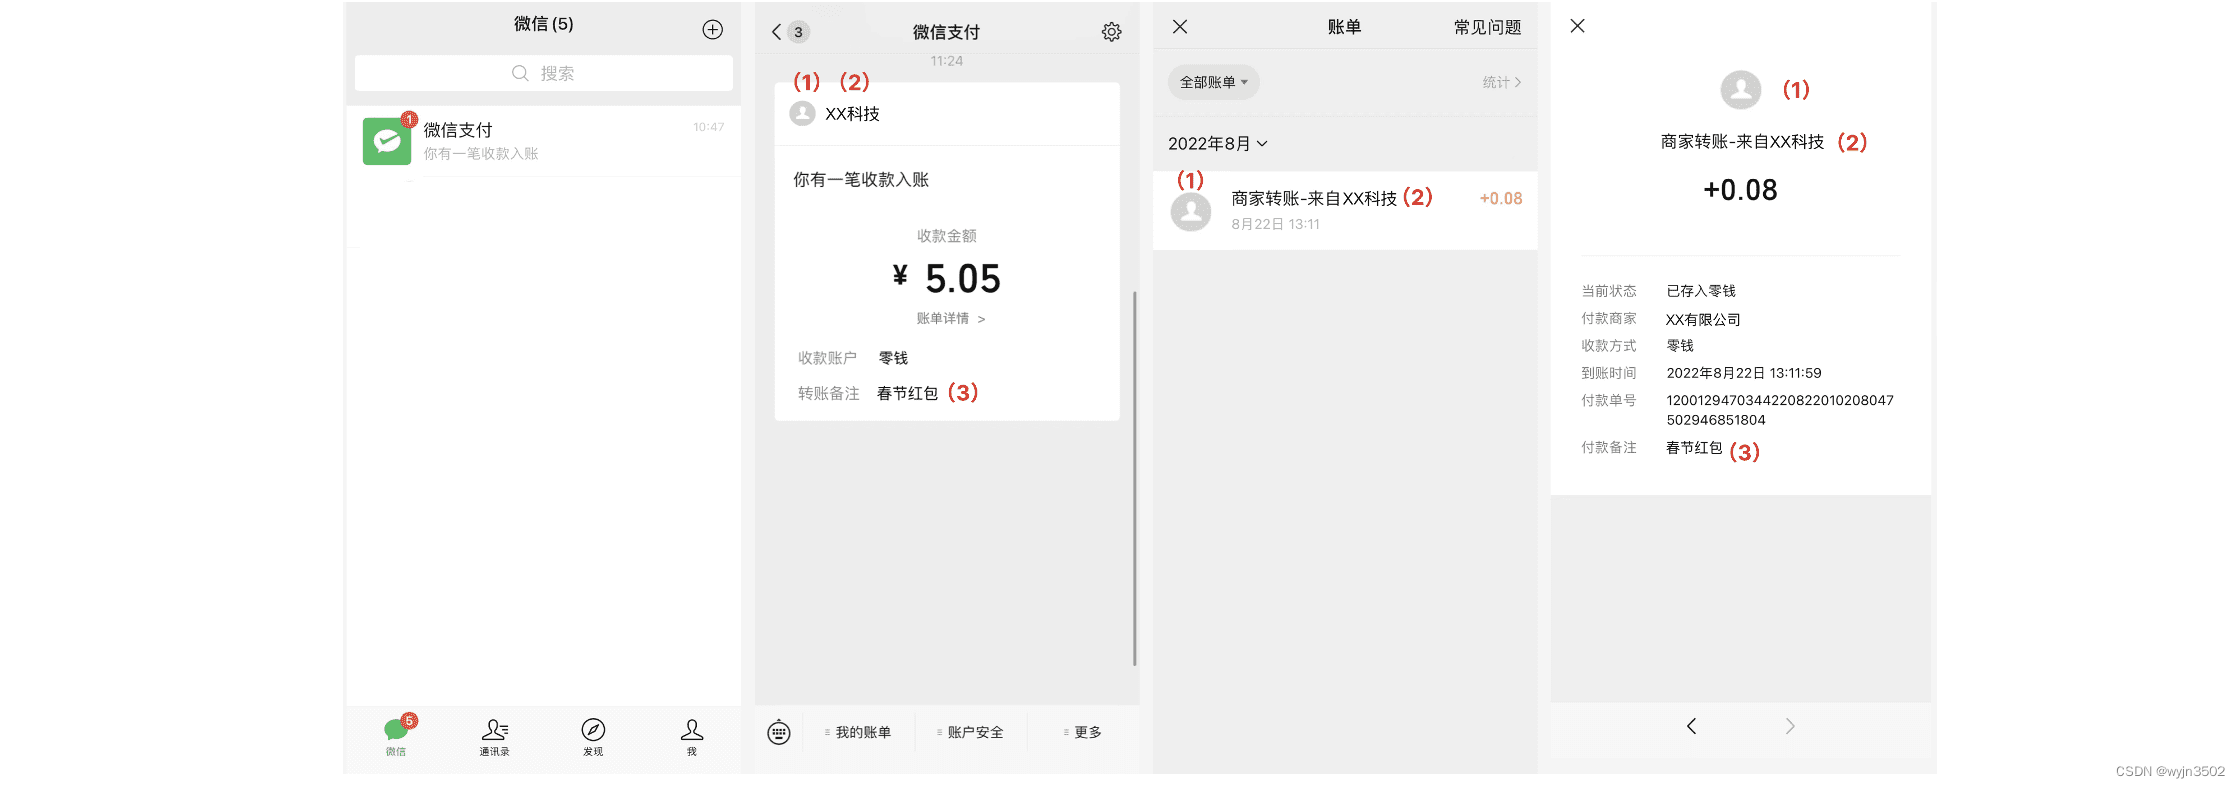Open 统计 statistics link
Screen dimensions: 2240x788
point(1502,82)
